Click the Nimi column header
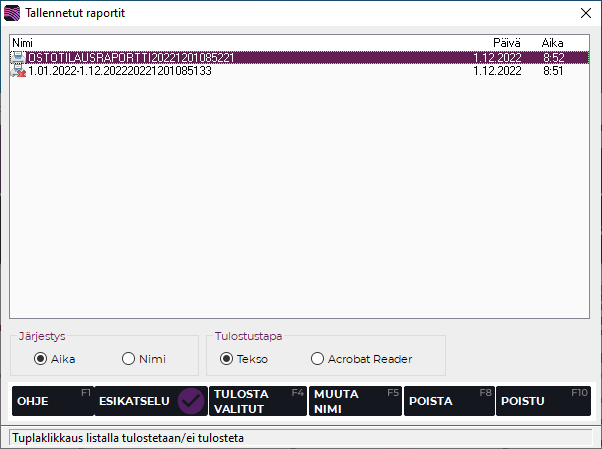602x449 pixels. tap(22, 43)
